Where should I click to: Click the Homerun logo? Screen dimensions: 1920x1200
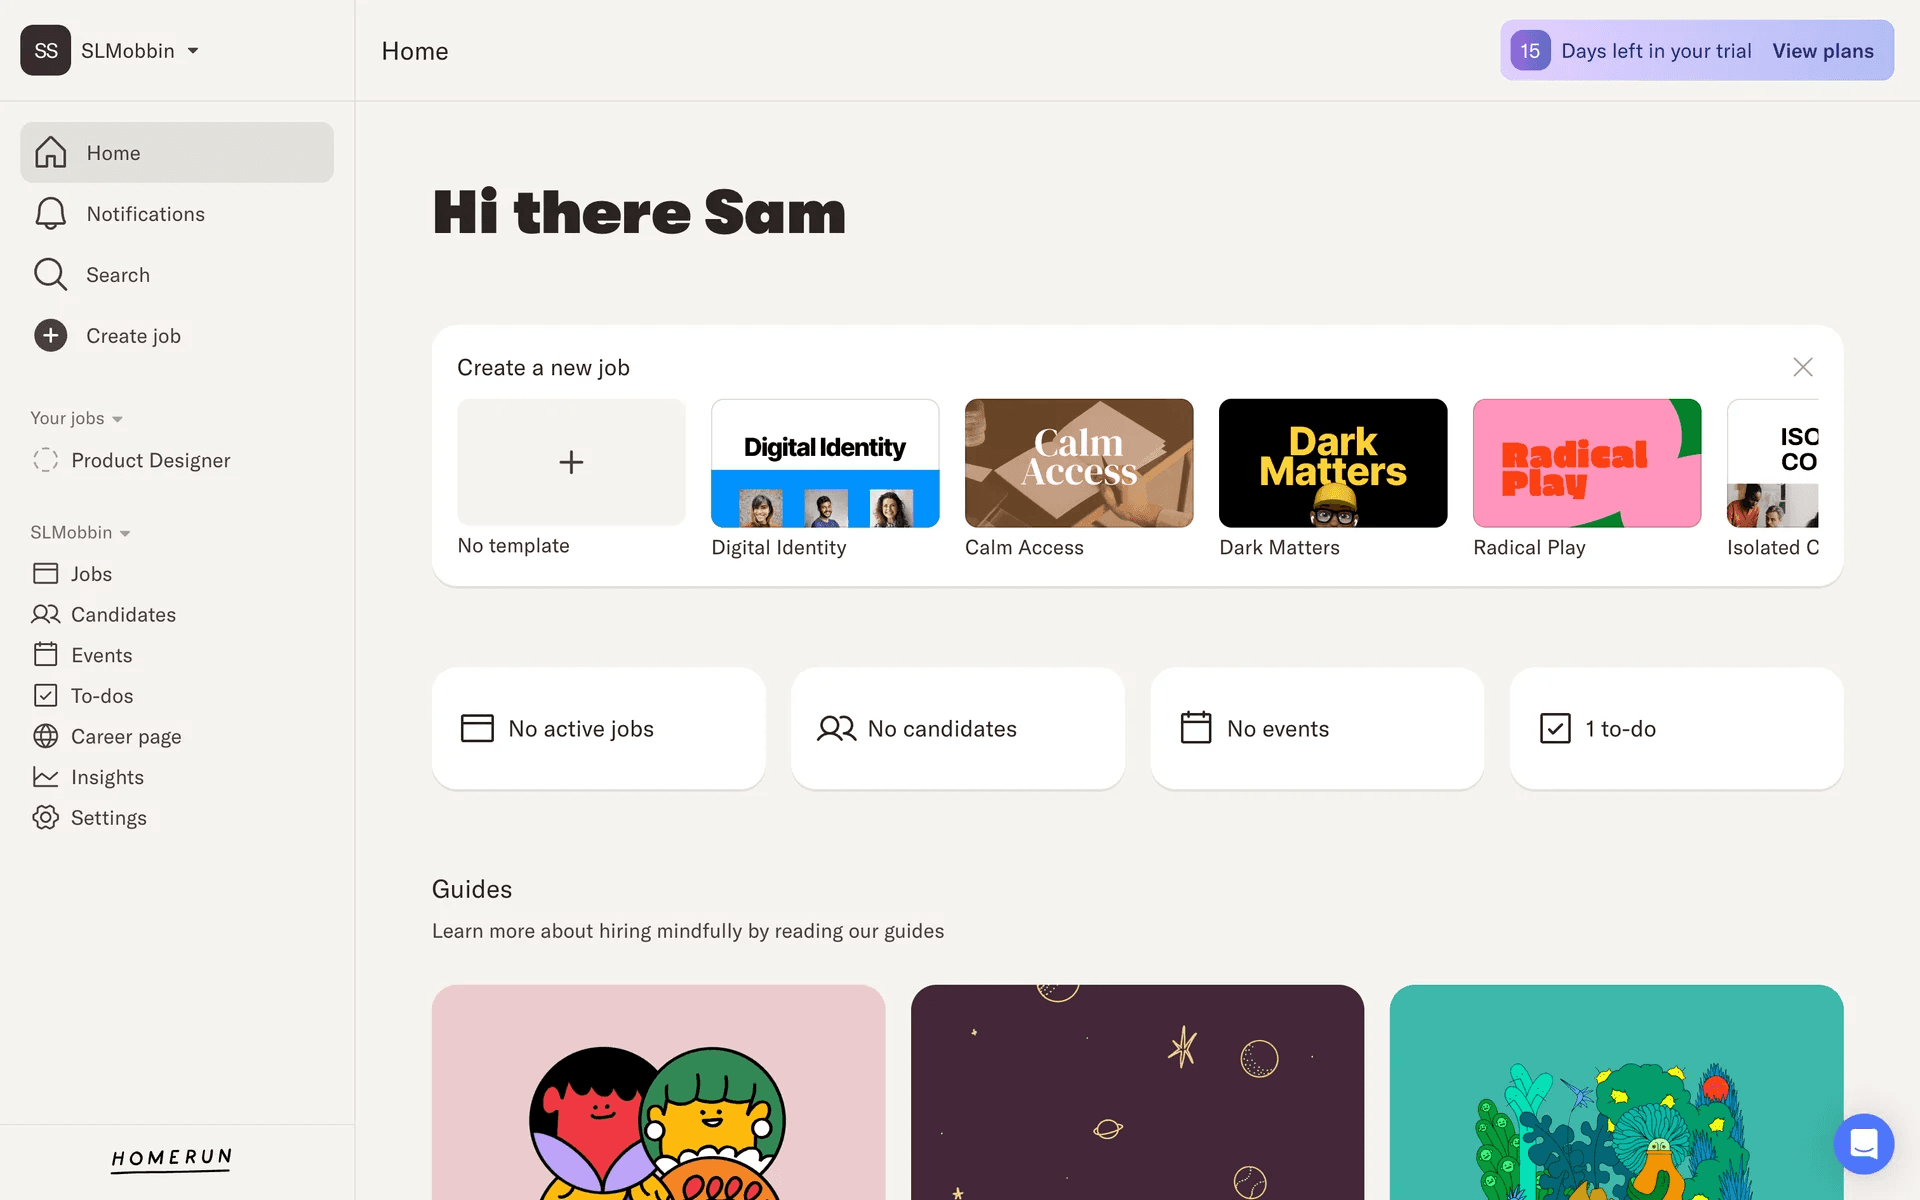coord(172,1159)
